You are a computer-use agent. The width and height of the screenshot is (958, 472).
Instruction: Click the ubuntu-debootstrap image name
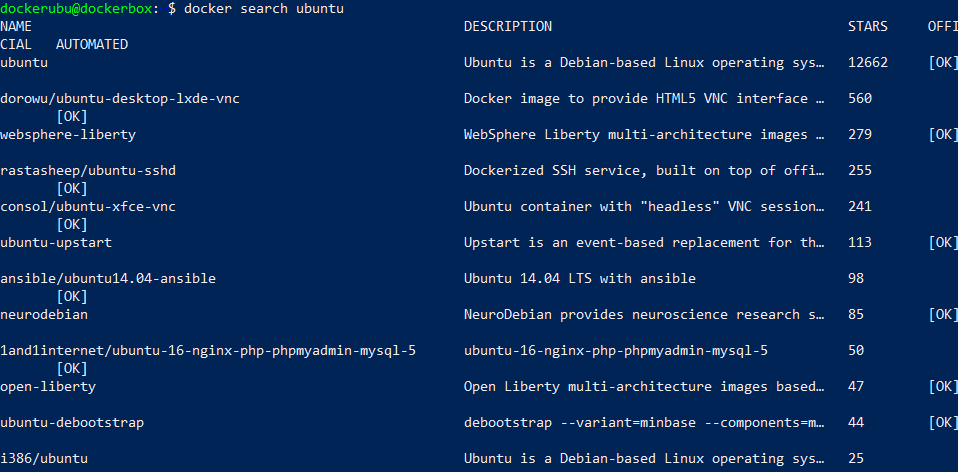click(72, 423)
